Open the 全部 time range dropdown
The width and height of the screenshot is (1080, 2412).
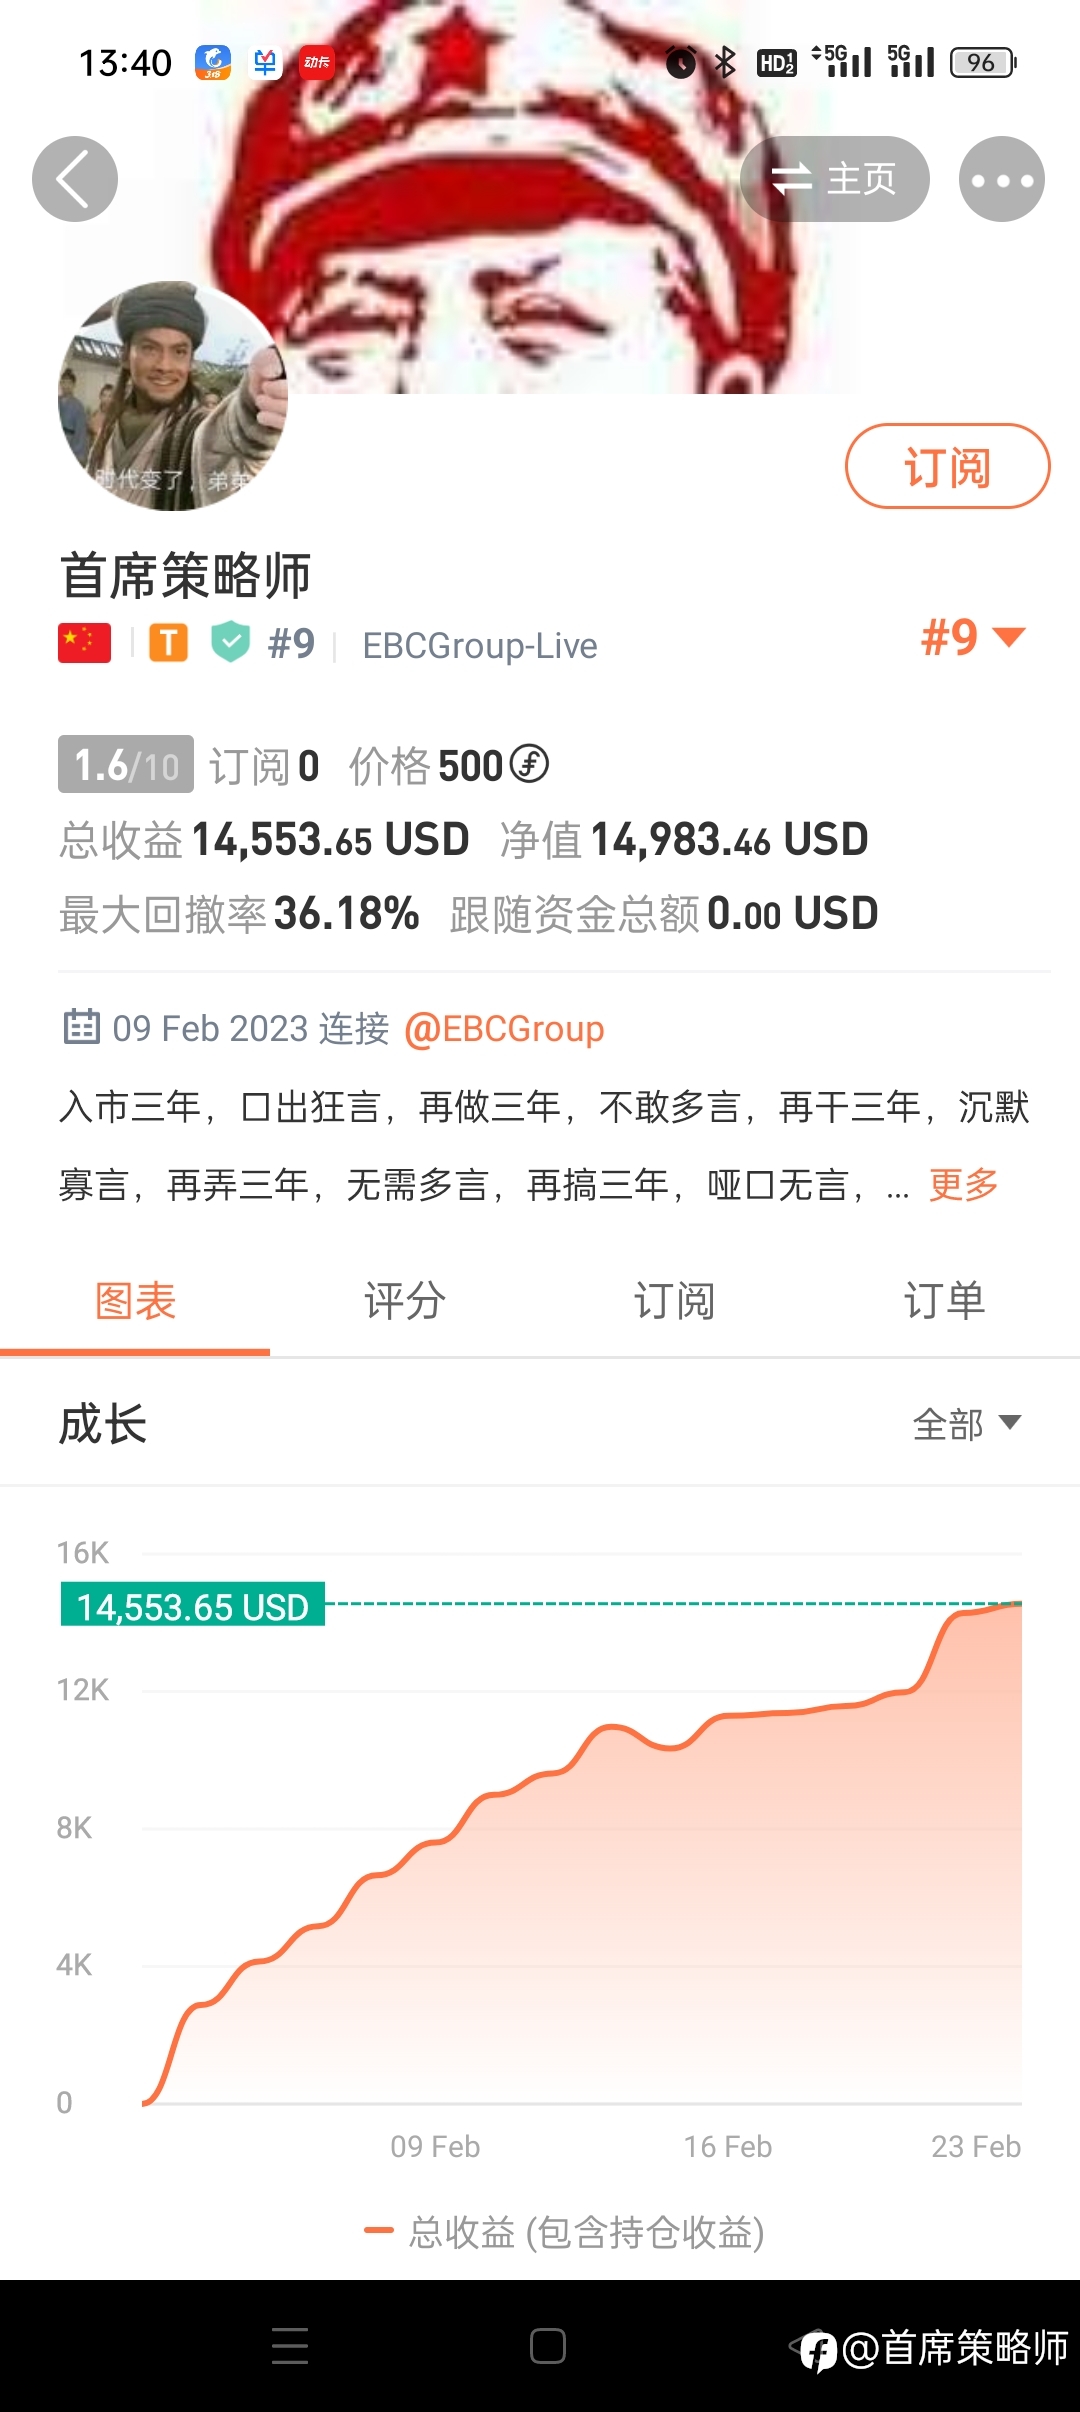tap(966, 1423)
